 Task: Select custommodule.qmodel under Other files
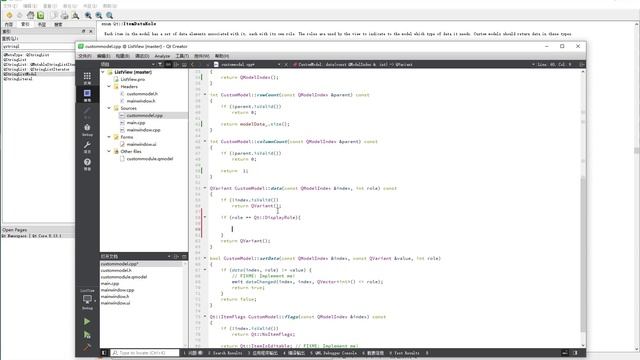pyautogui.click(x=150, y=159)
